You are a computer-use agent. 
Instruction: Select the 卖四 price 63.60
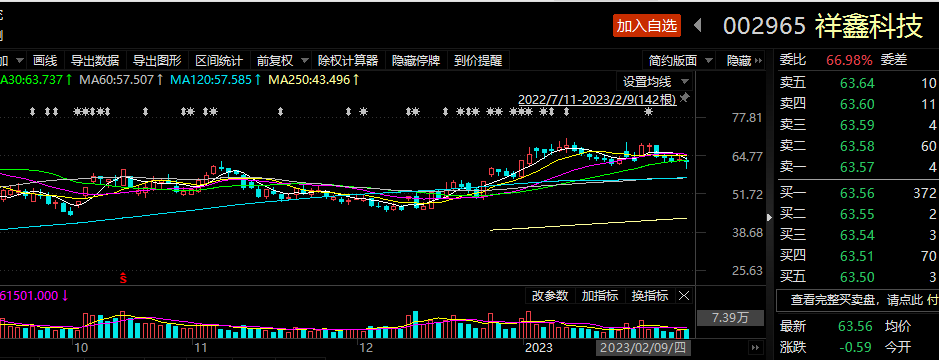coord(857,104)
